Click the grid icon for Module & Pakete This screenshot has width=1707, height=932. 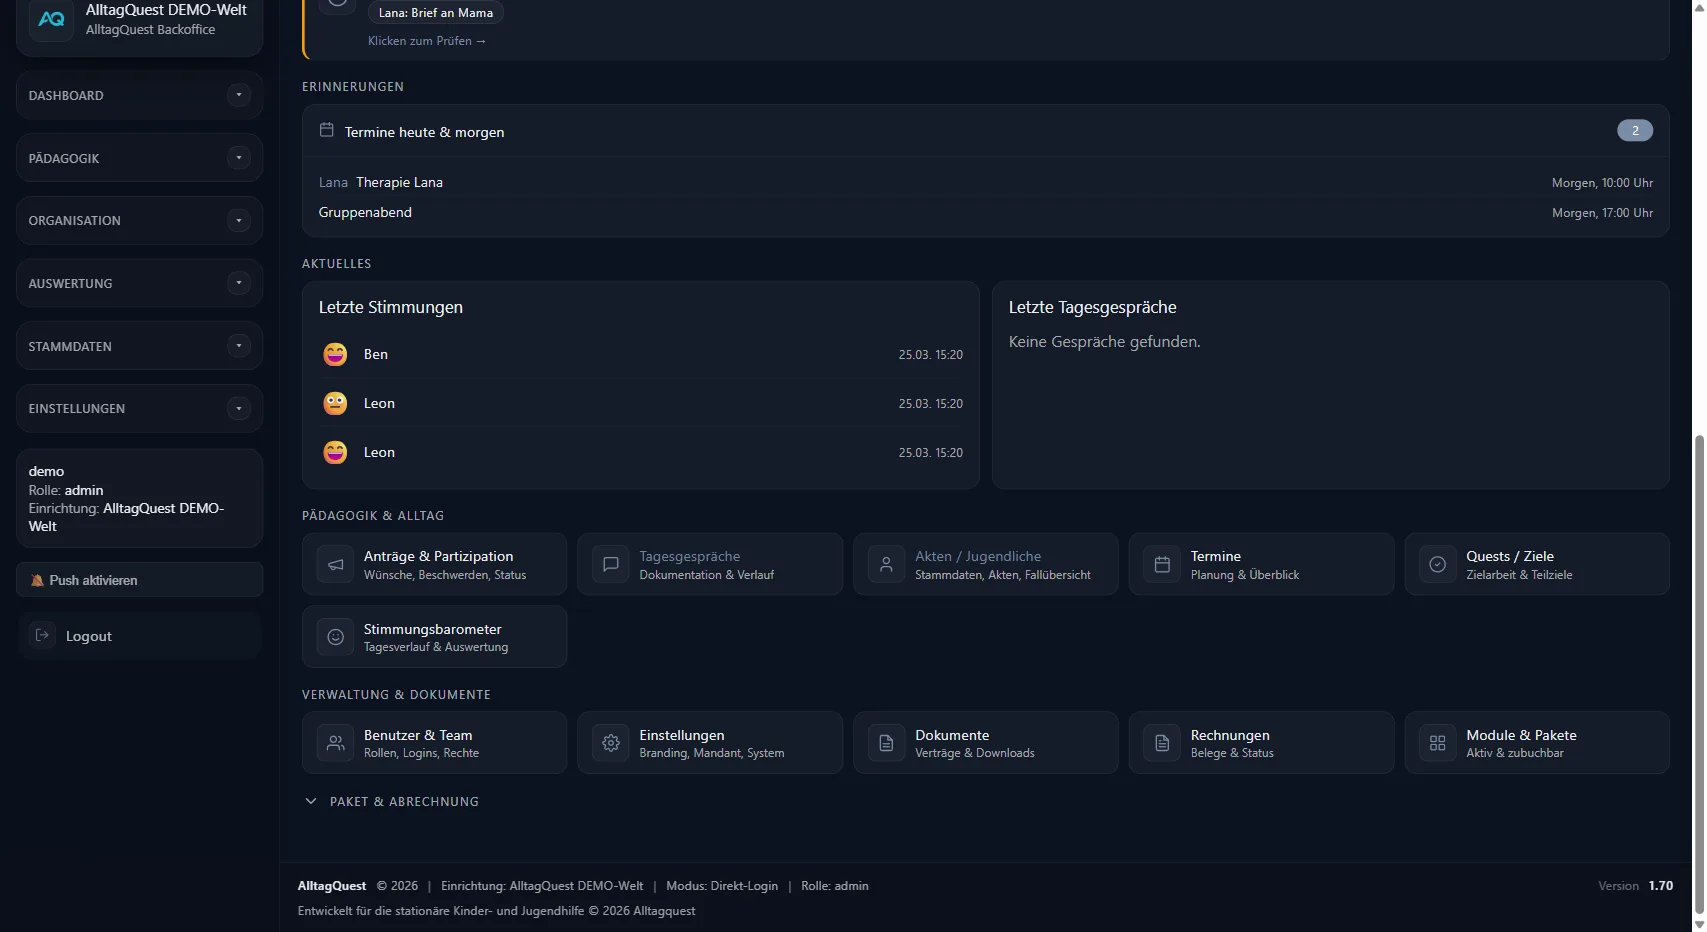[x=1437, y=743]
